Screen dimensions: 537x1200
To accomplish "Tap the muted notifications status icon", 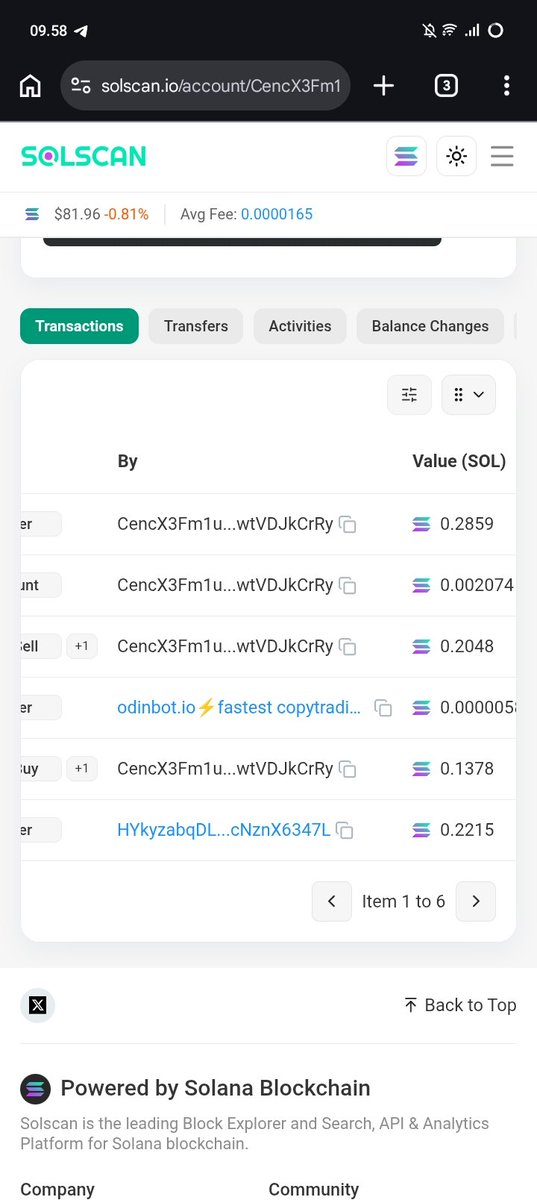I will (429, 31).
